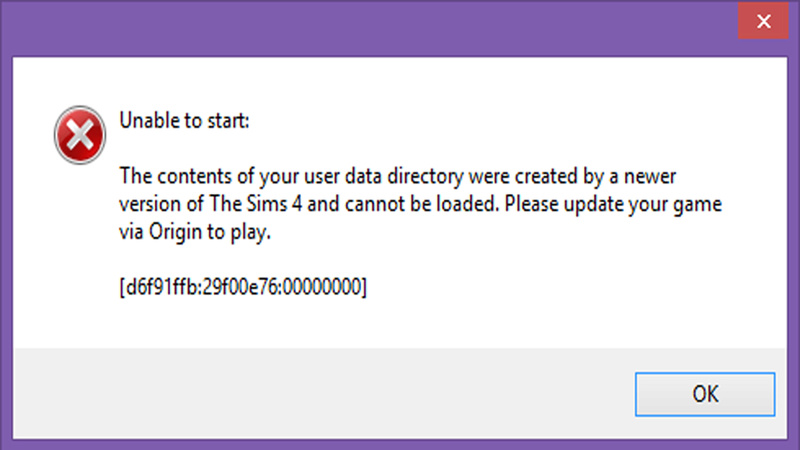Click '00000000' segment of the error code
Screen dimensions: 800x450
321,287
